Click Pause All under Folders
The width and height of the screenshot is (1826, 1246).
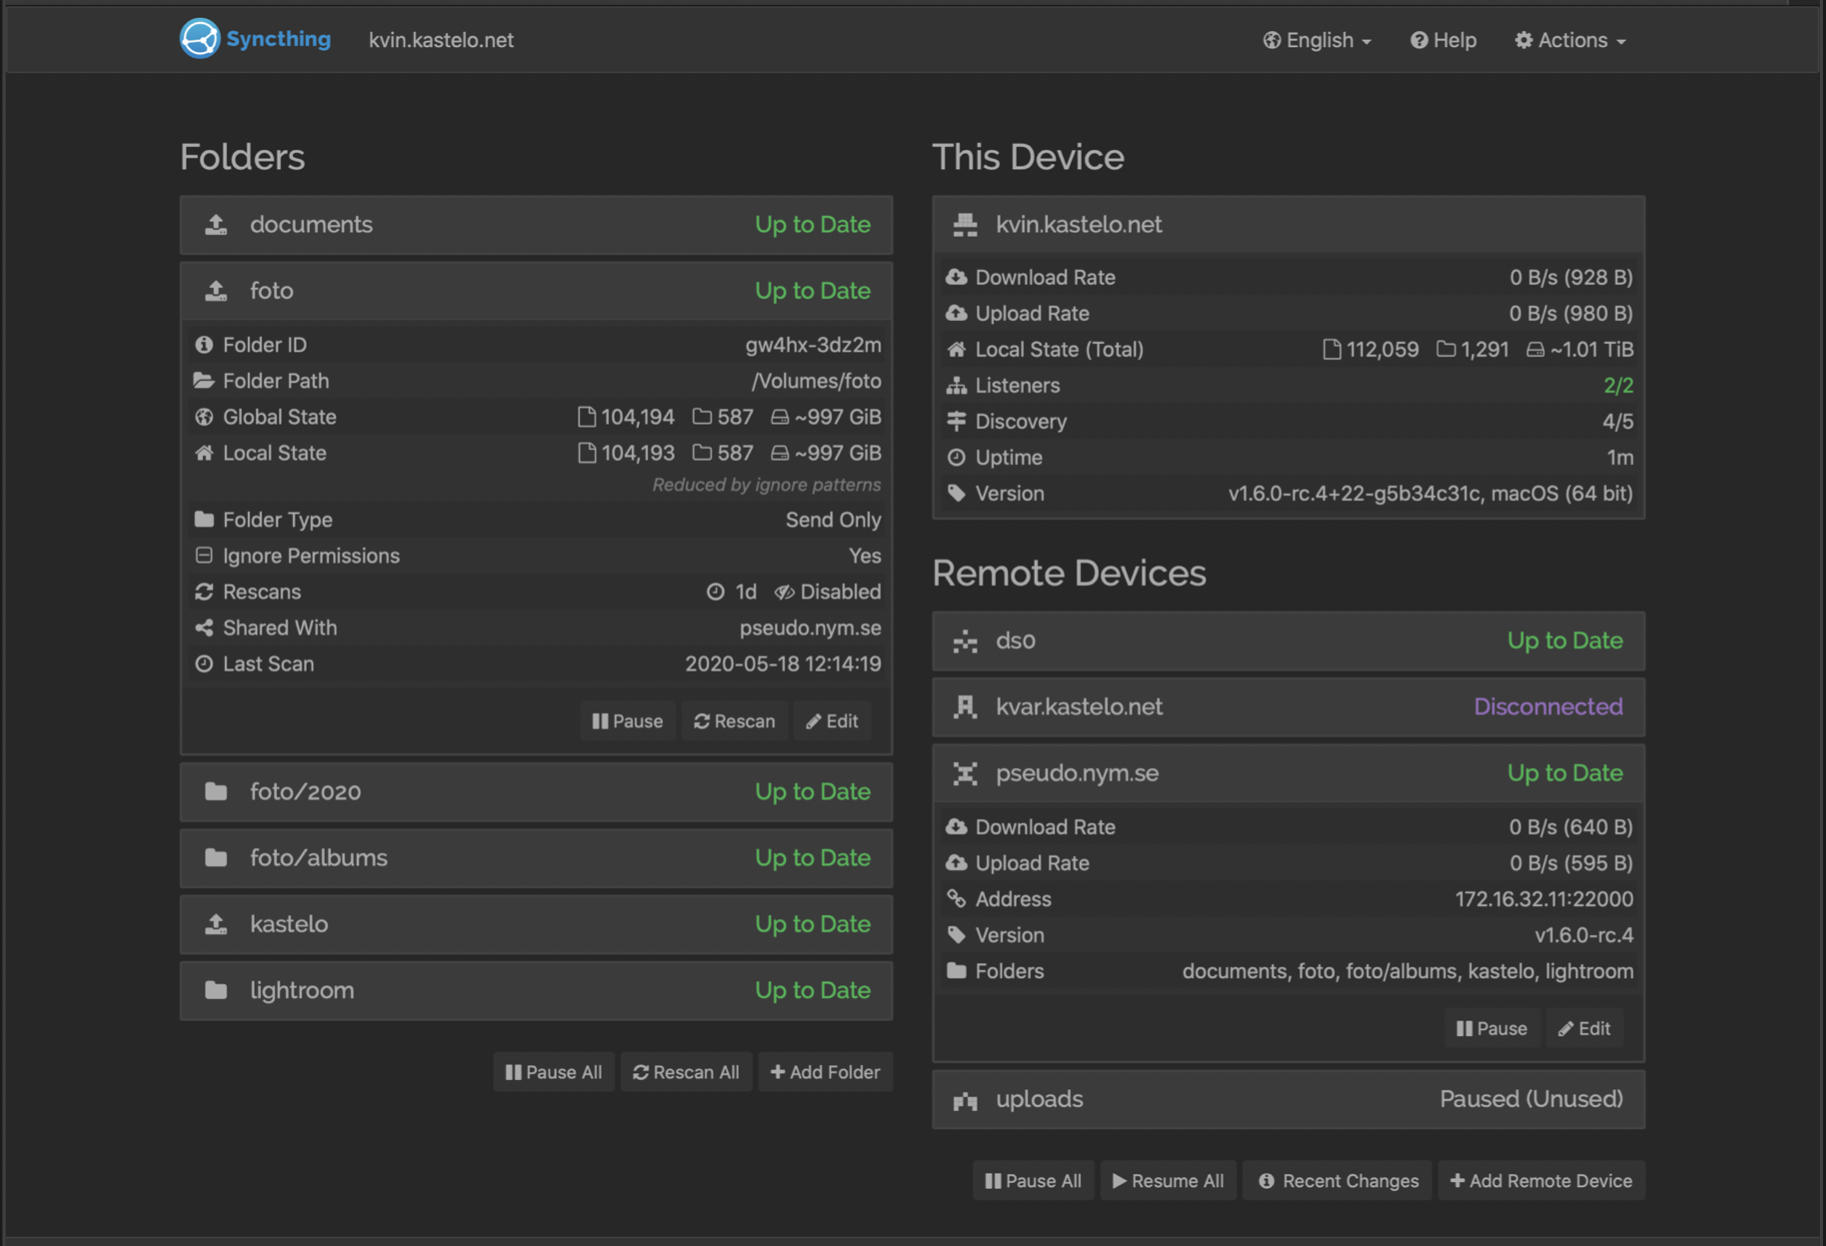(x=553, y=1072)
